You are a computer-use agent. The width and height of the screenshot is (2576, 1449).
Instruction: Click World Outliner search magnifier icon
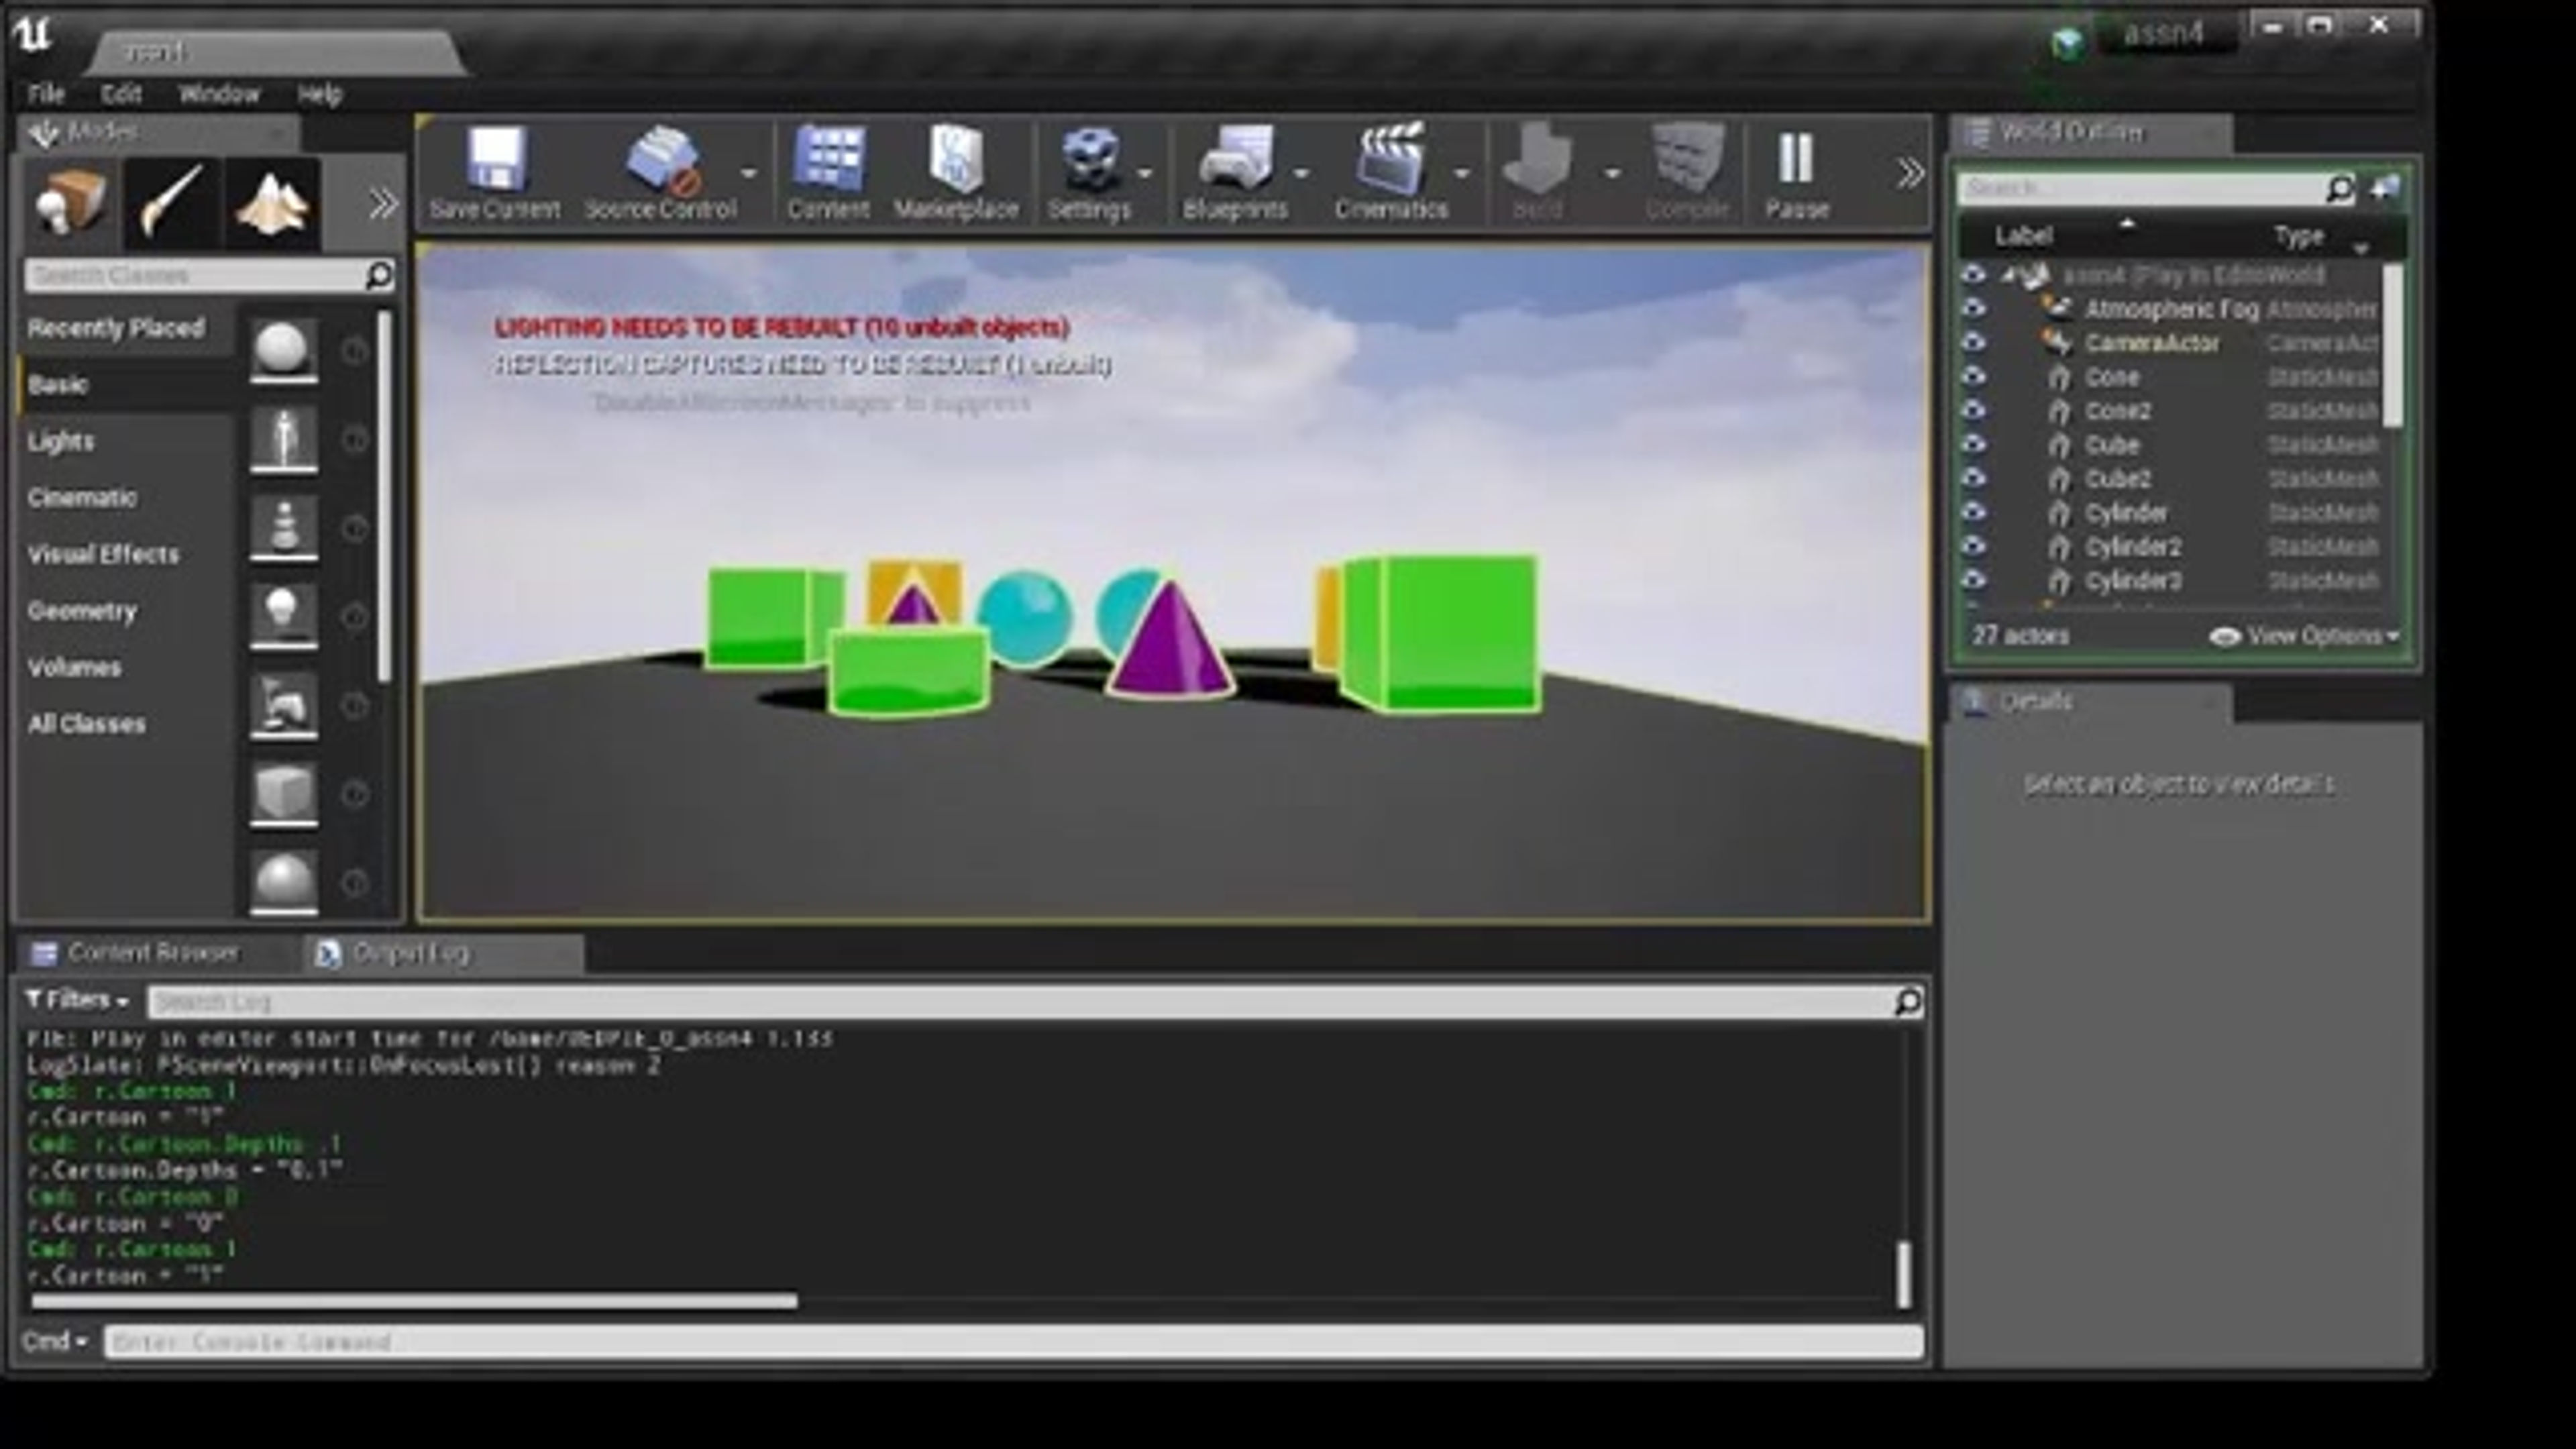[2340, 188]
